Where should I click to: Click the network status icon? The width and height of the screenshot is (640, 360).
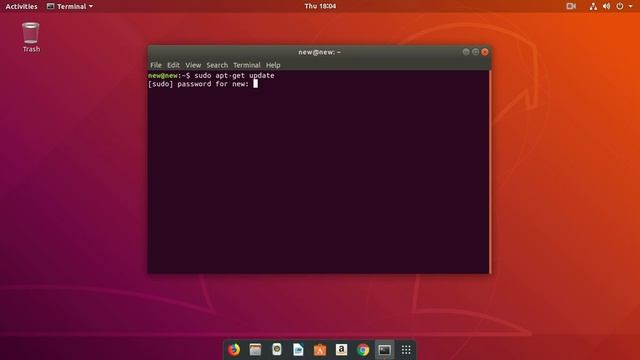coord(593,6)
